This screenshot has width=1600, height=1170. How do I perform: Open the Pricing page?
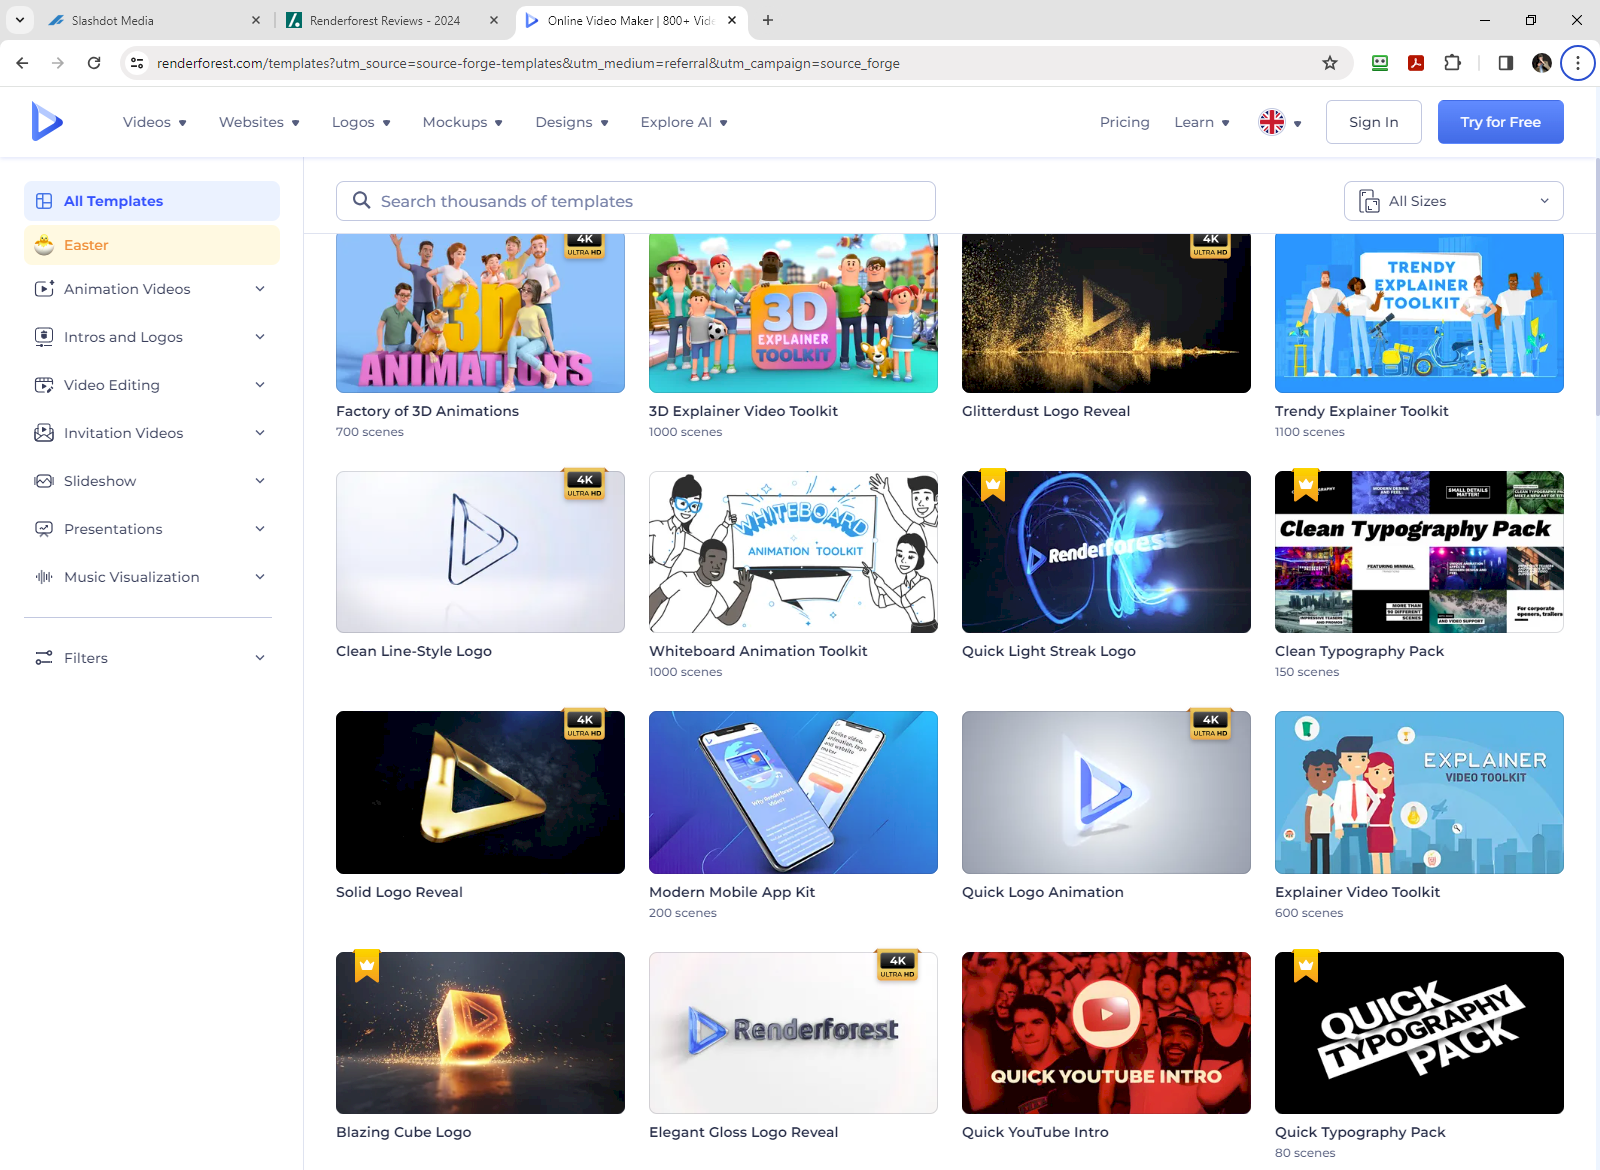coord(1124,121)
